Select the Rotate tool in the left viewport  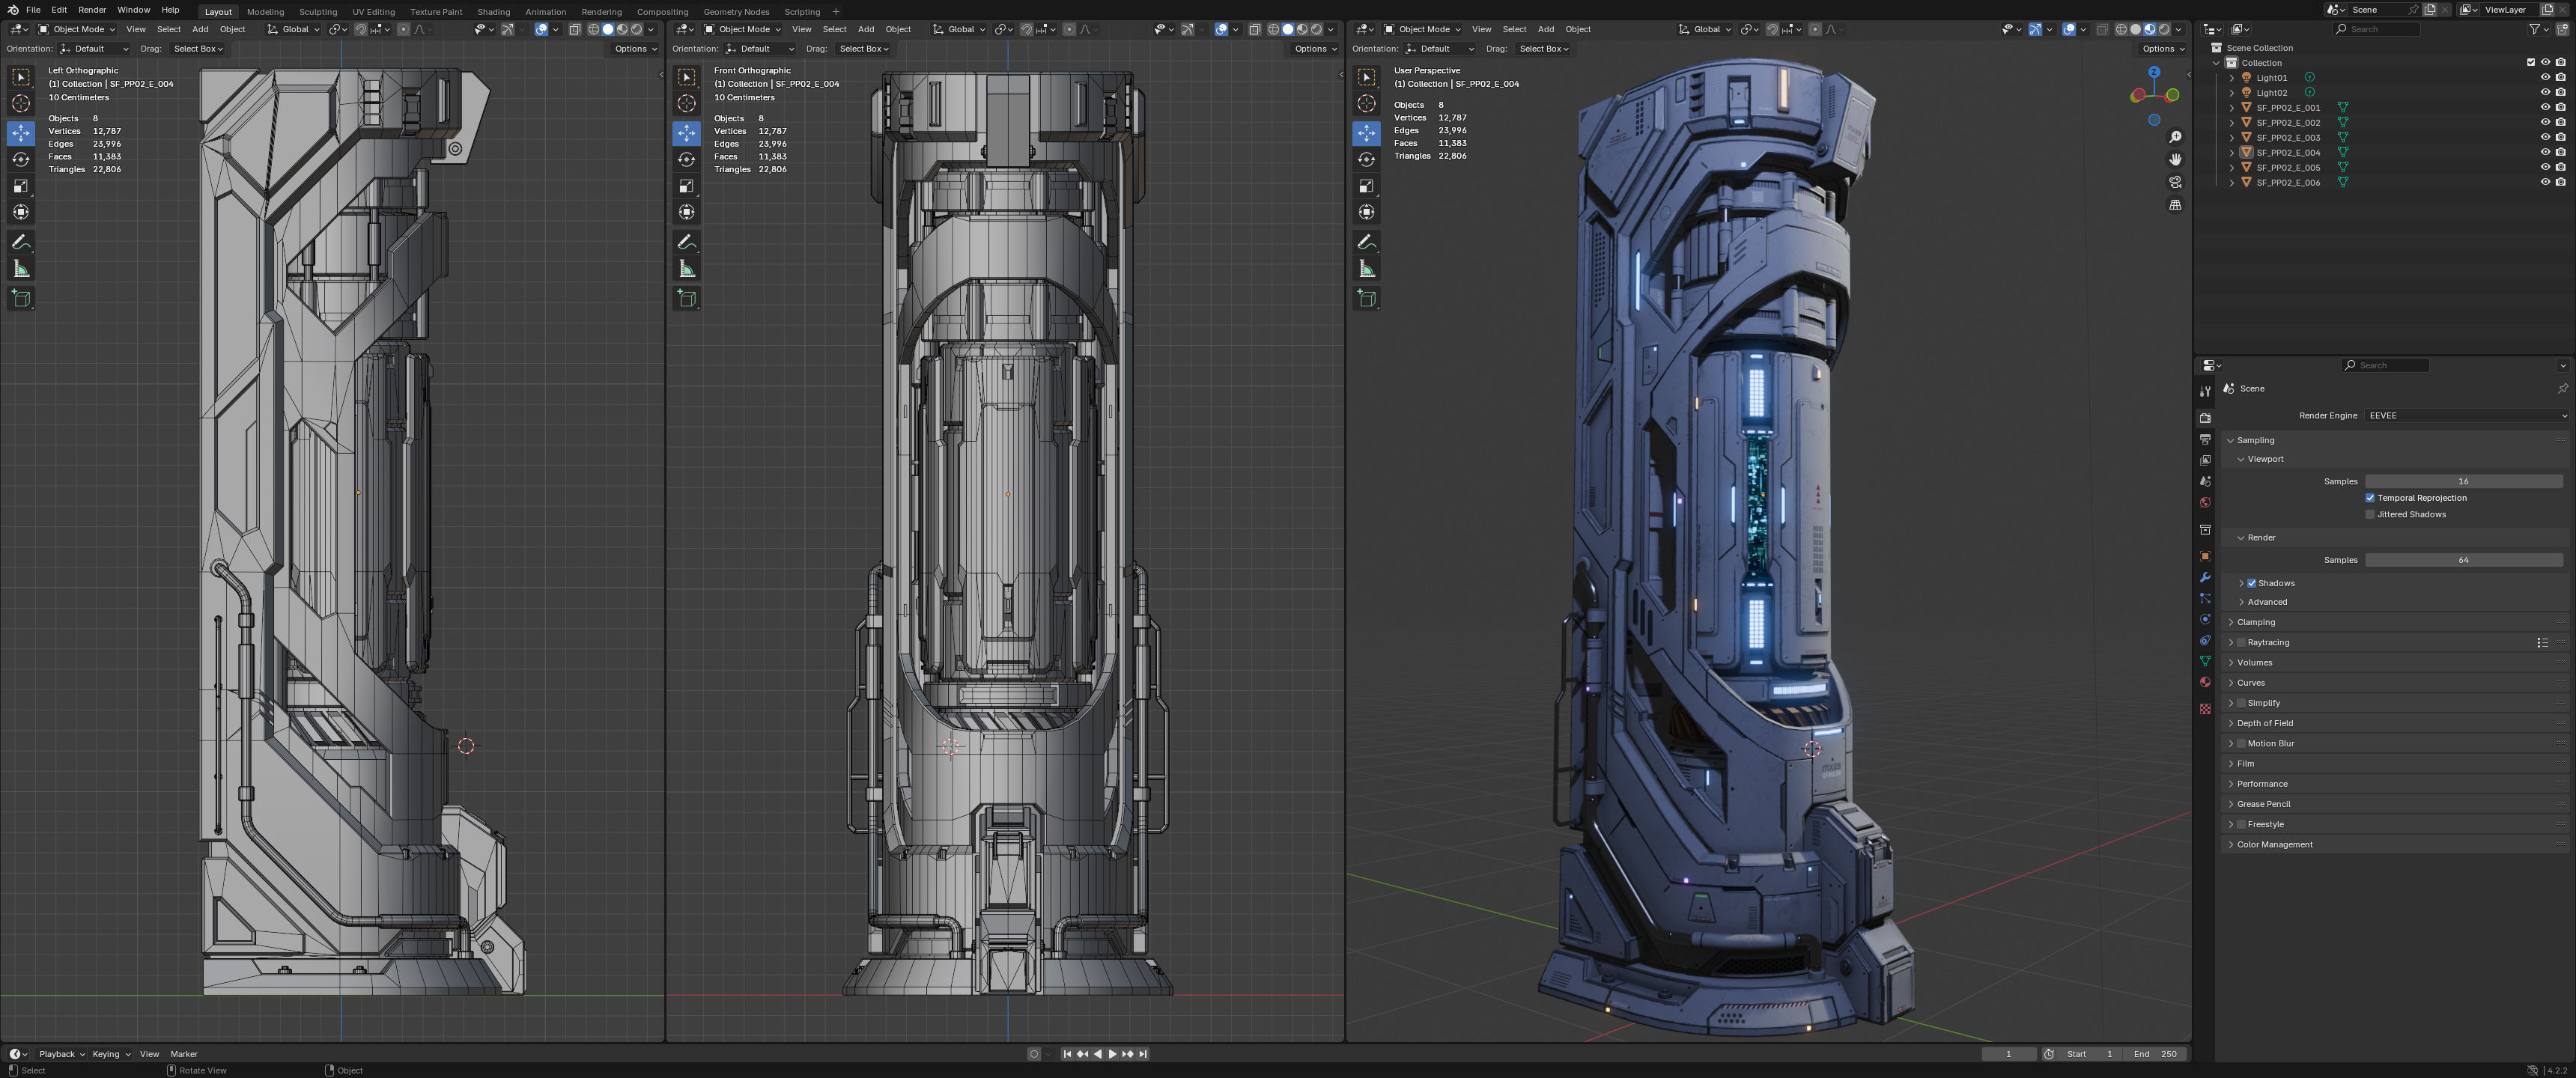[x=21, y=159]
